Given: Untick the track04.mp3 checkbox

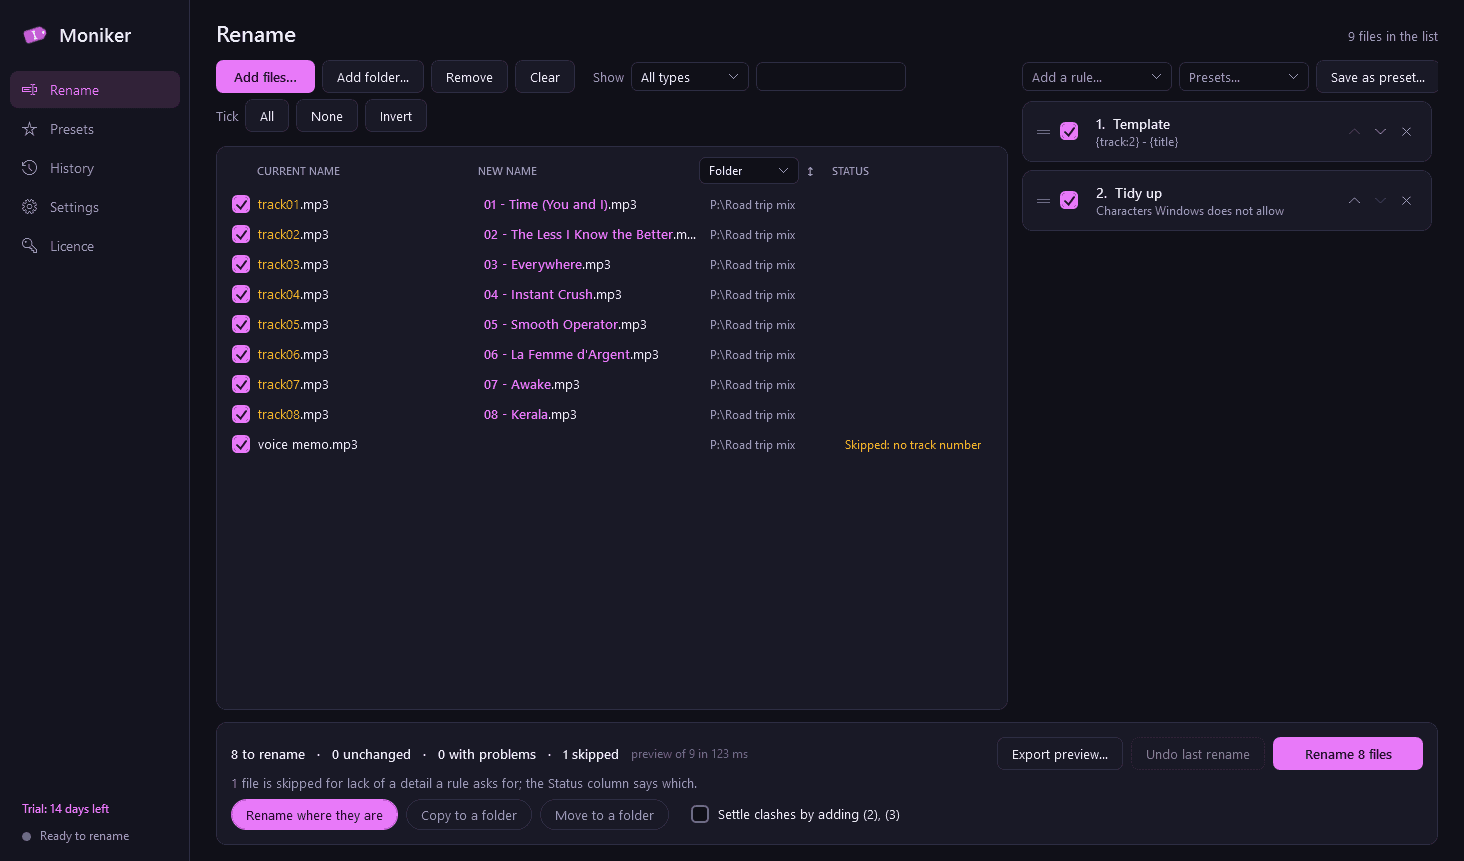Looking at the screenshot, I should (241, 294).
